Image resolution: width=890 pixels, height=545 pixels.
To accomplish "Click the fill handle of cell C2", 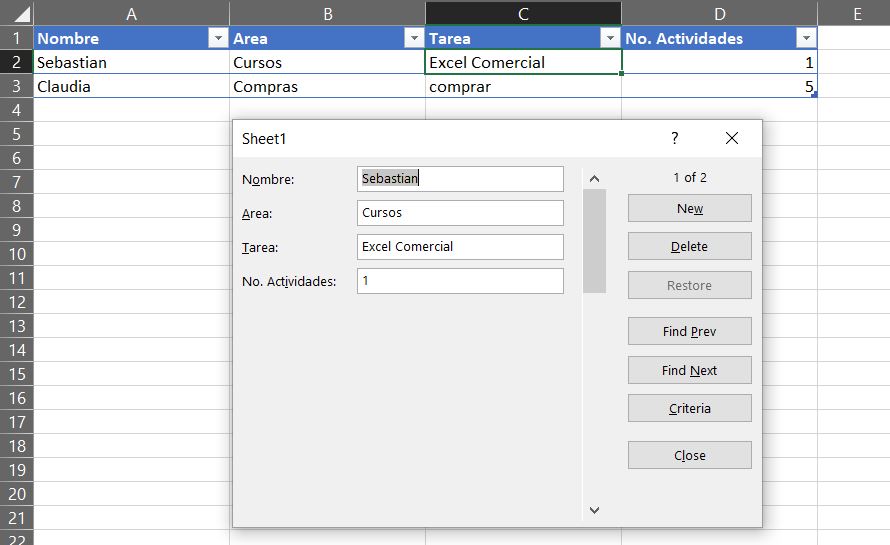I will click(622, 73).
